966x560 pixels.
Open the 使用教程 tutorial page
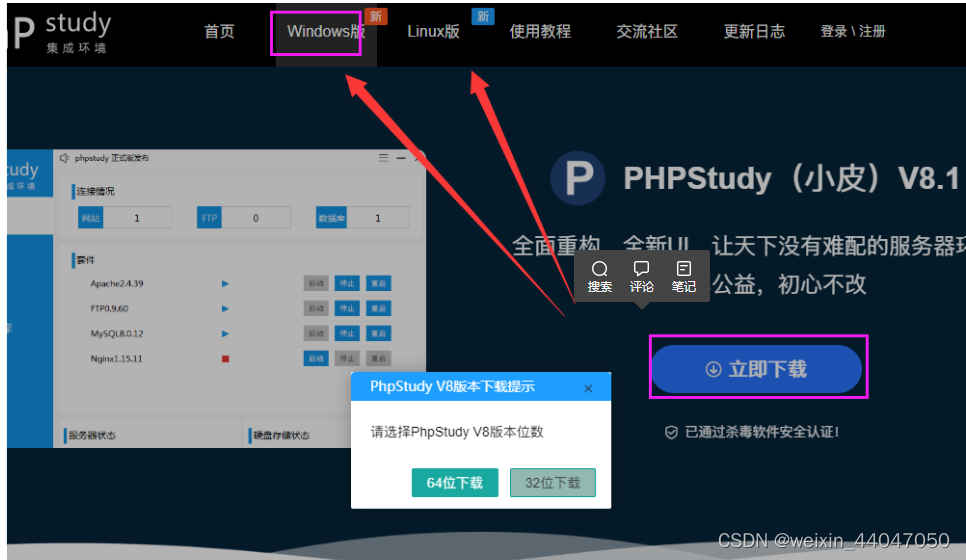pos(540,31)
